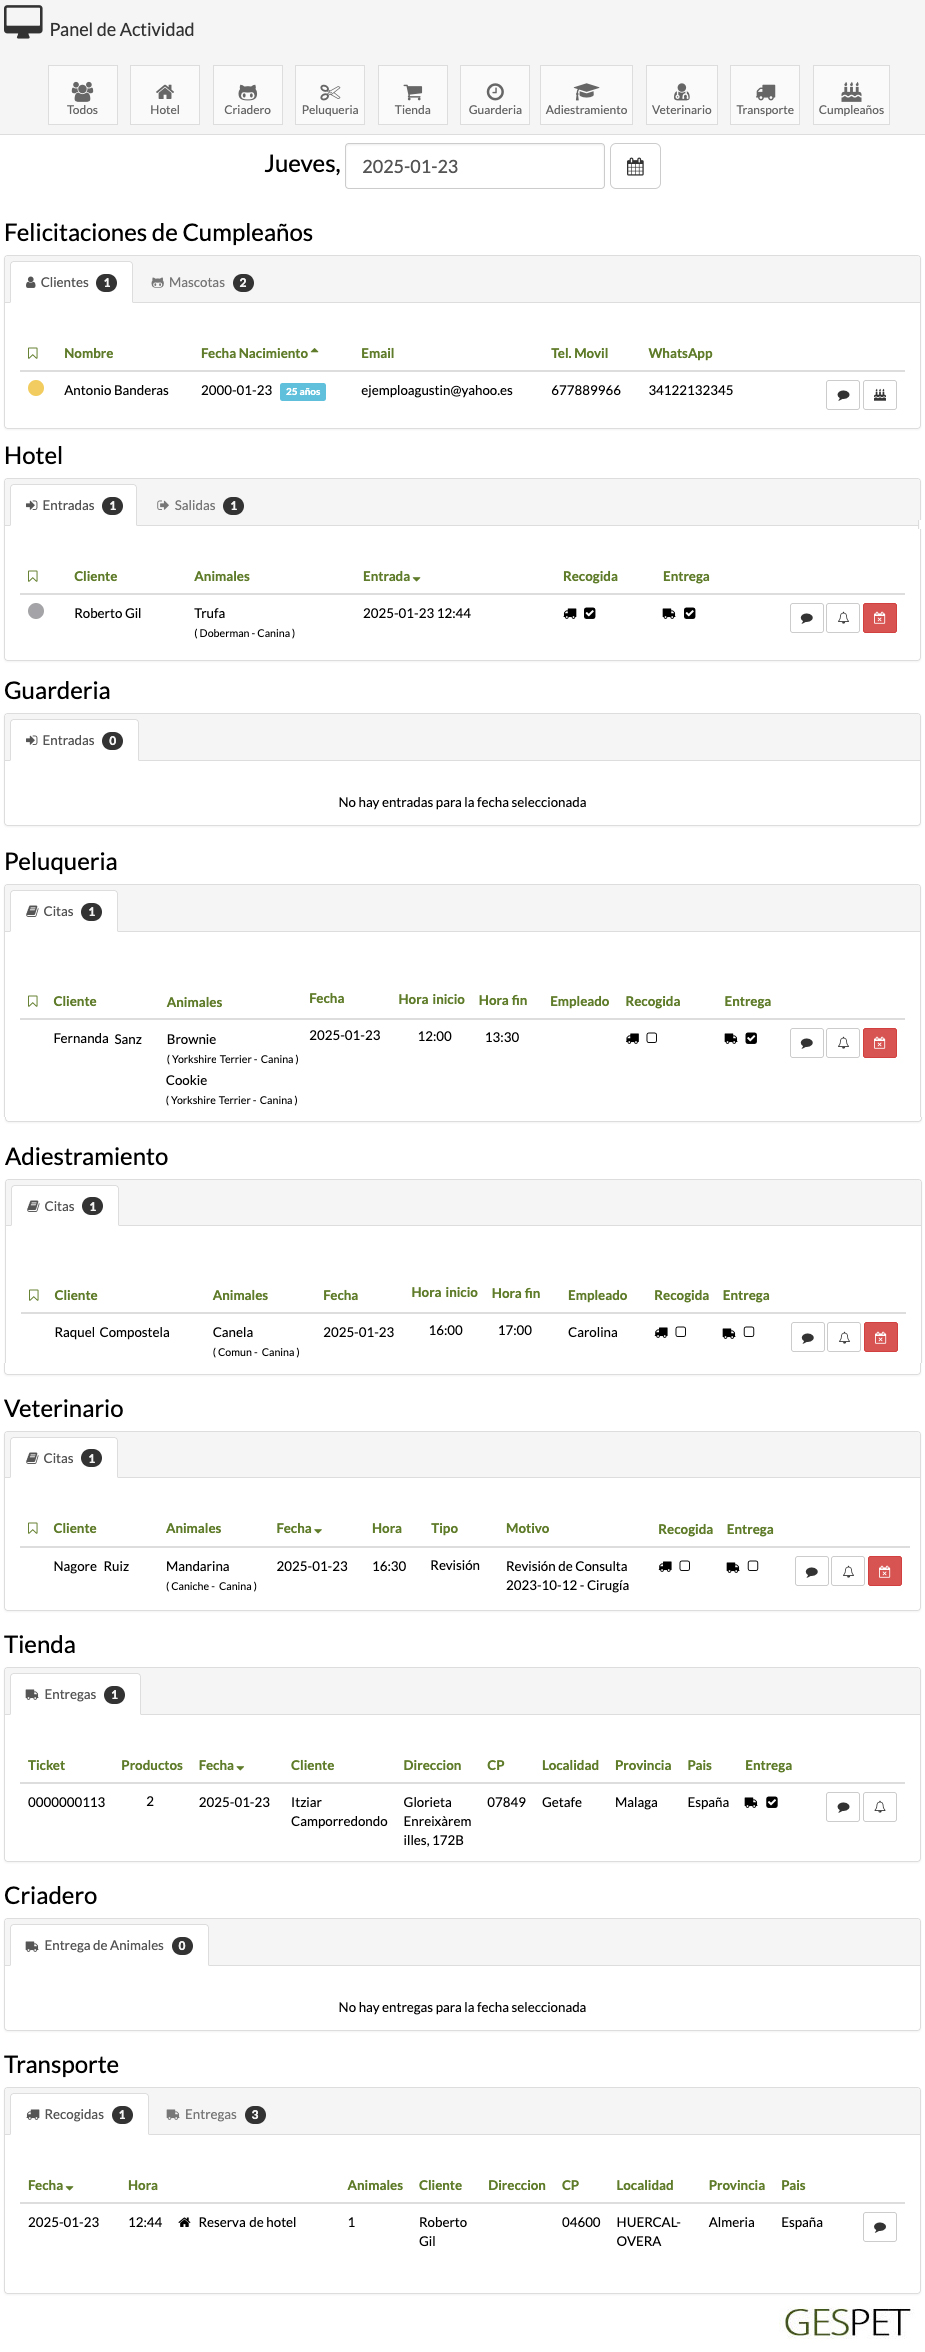Viewport: 925px width, 2352px height.
Task: Click the yellow status dot for Antonio Banderas
Action: coord(36,388)
